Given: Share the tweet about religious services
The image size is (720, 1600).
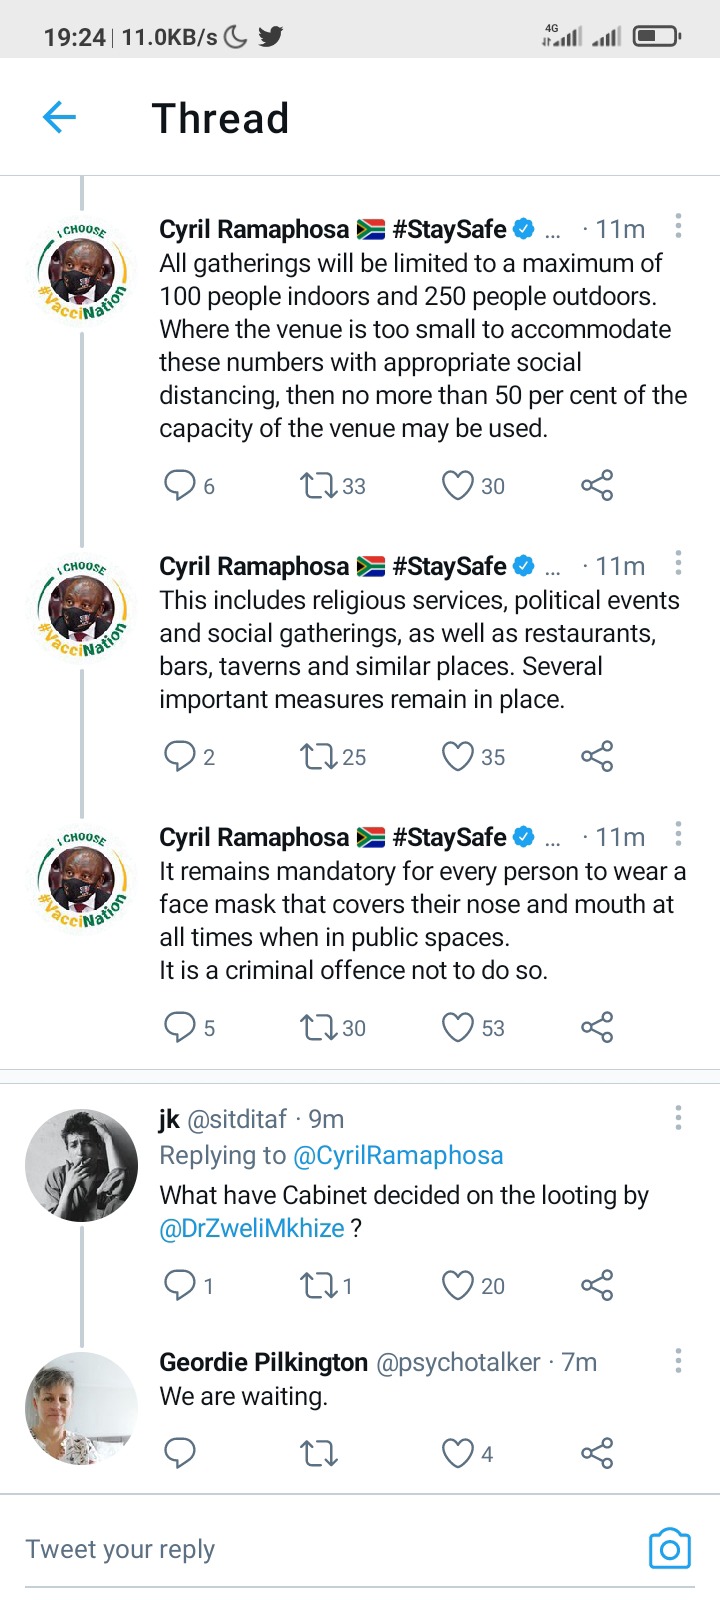Looking at the screenshot, I should tap(597, 757).
